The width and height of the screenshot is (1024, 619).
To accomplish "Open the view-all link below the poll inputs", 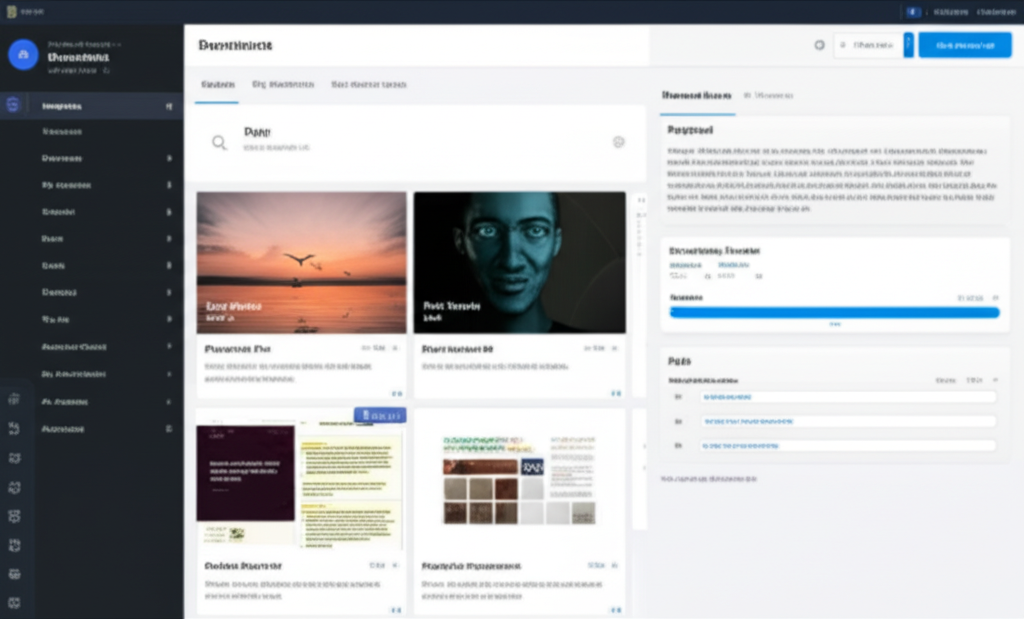I will [x=711, y=478].
